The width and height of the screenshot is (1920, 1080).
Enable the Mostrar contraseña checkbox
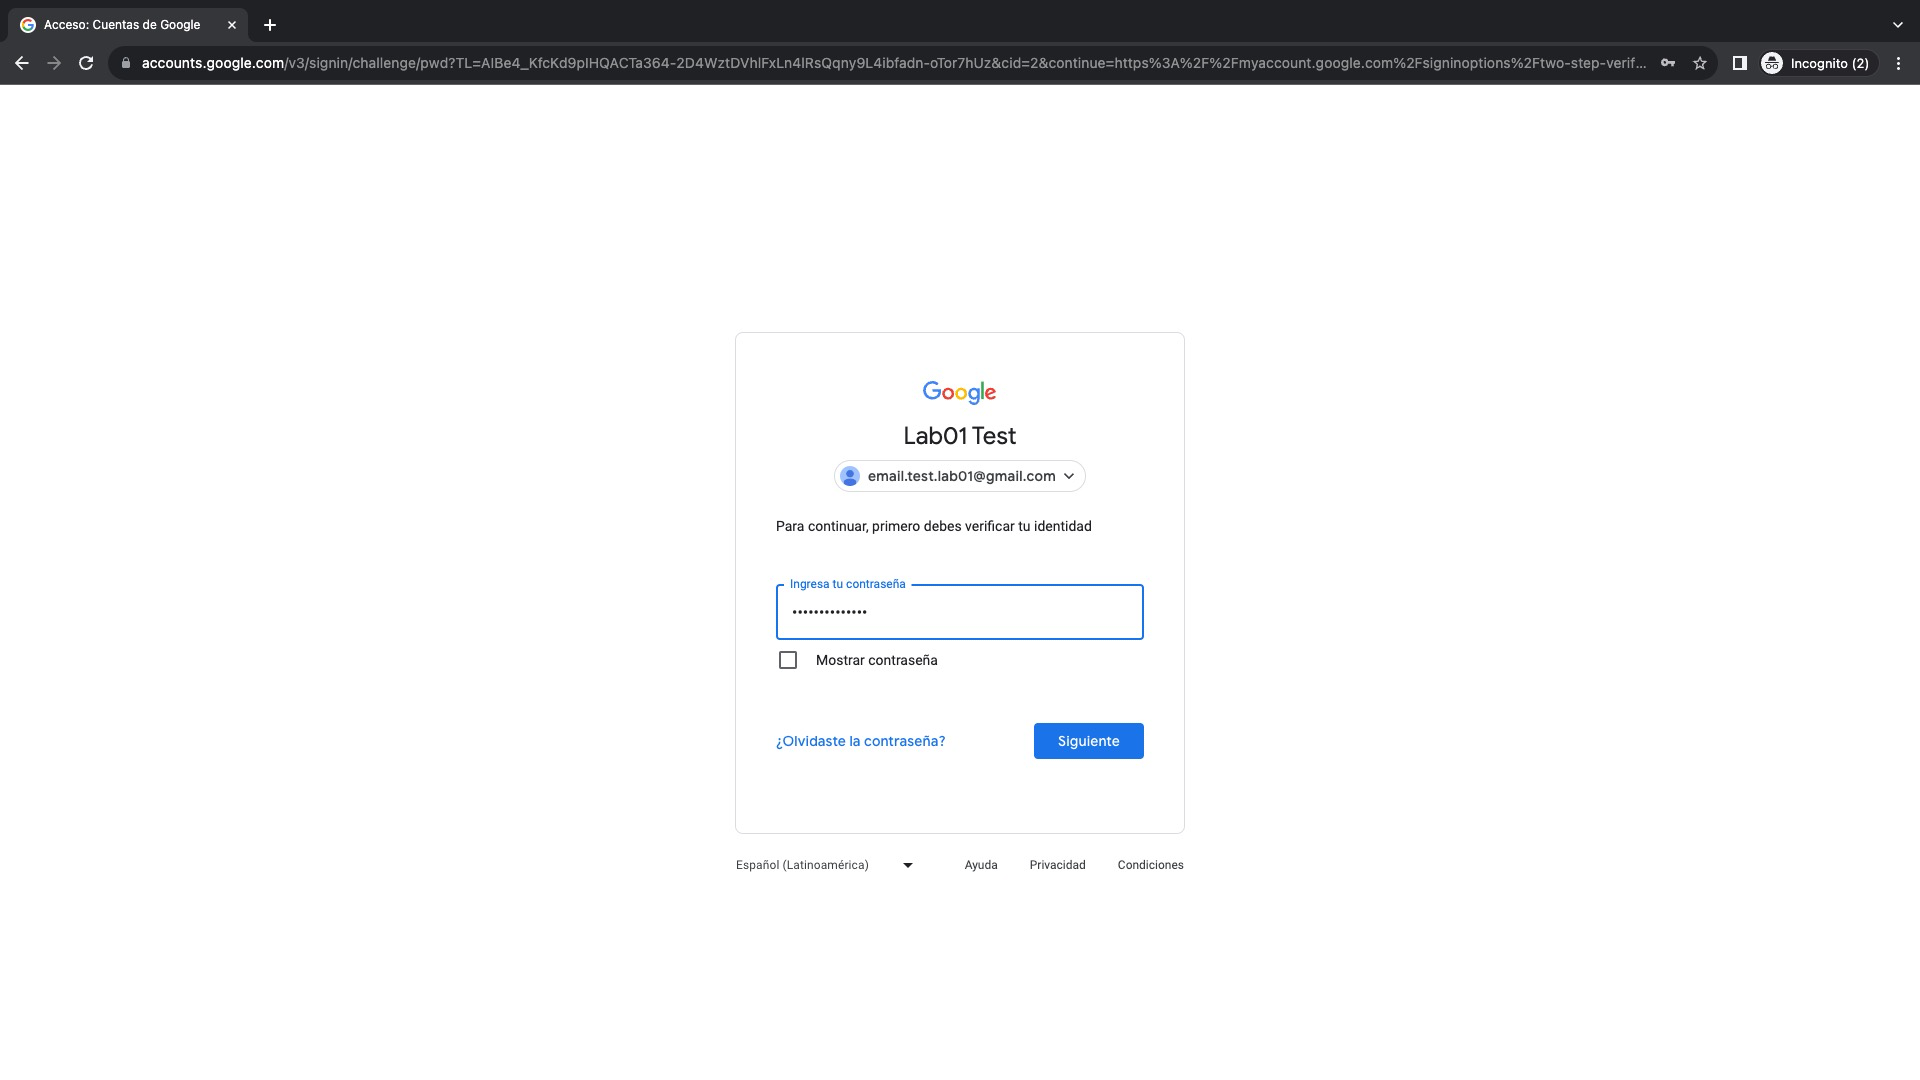click(x=788, y=660)
